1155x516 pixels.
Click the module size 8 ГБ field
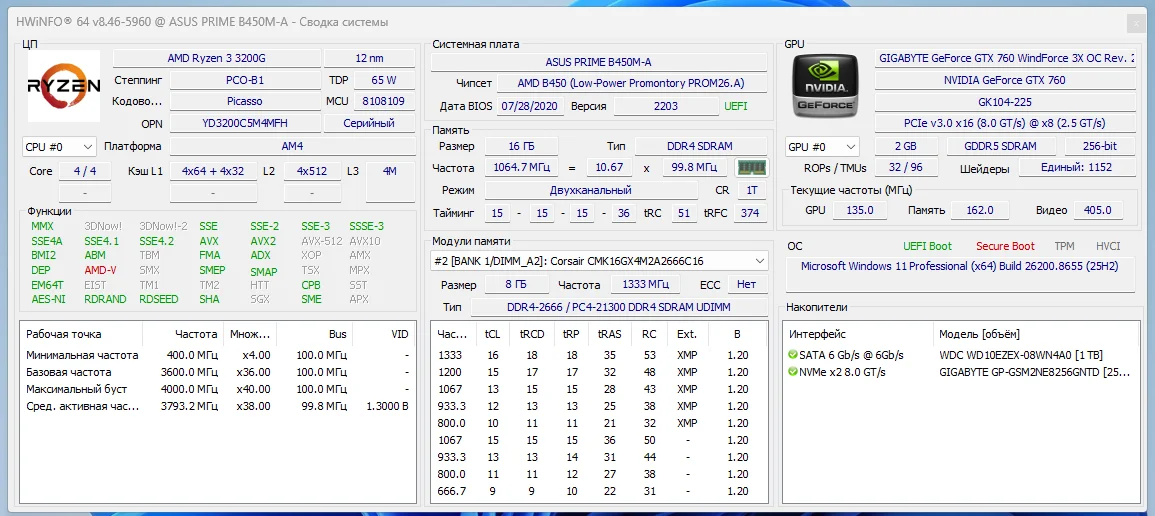point(515,284)
